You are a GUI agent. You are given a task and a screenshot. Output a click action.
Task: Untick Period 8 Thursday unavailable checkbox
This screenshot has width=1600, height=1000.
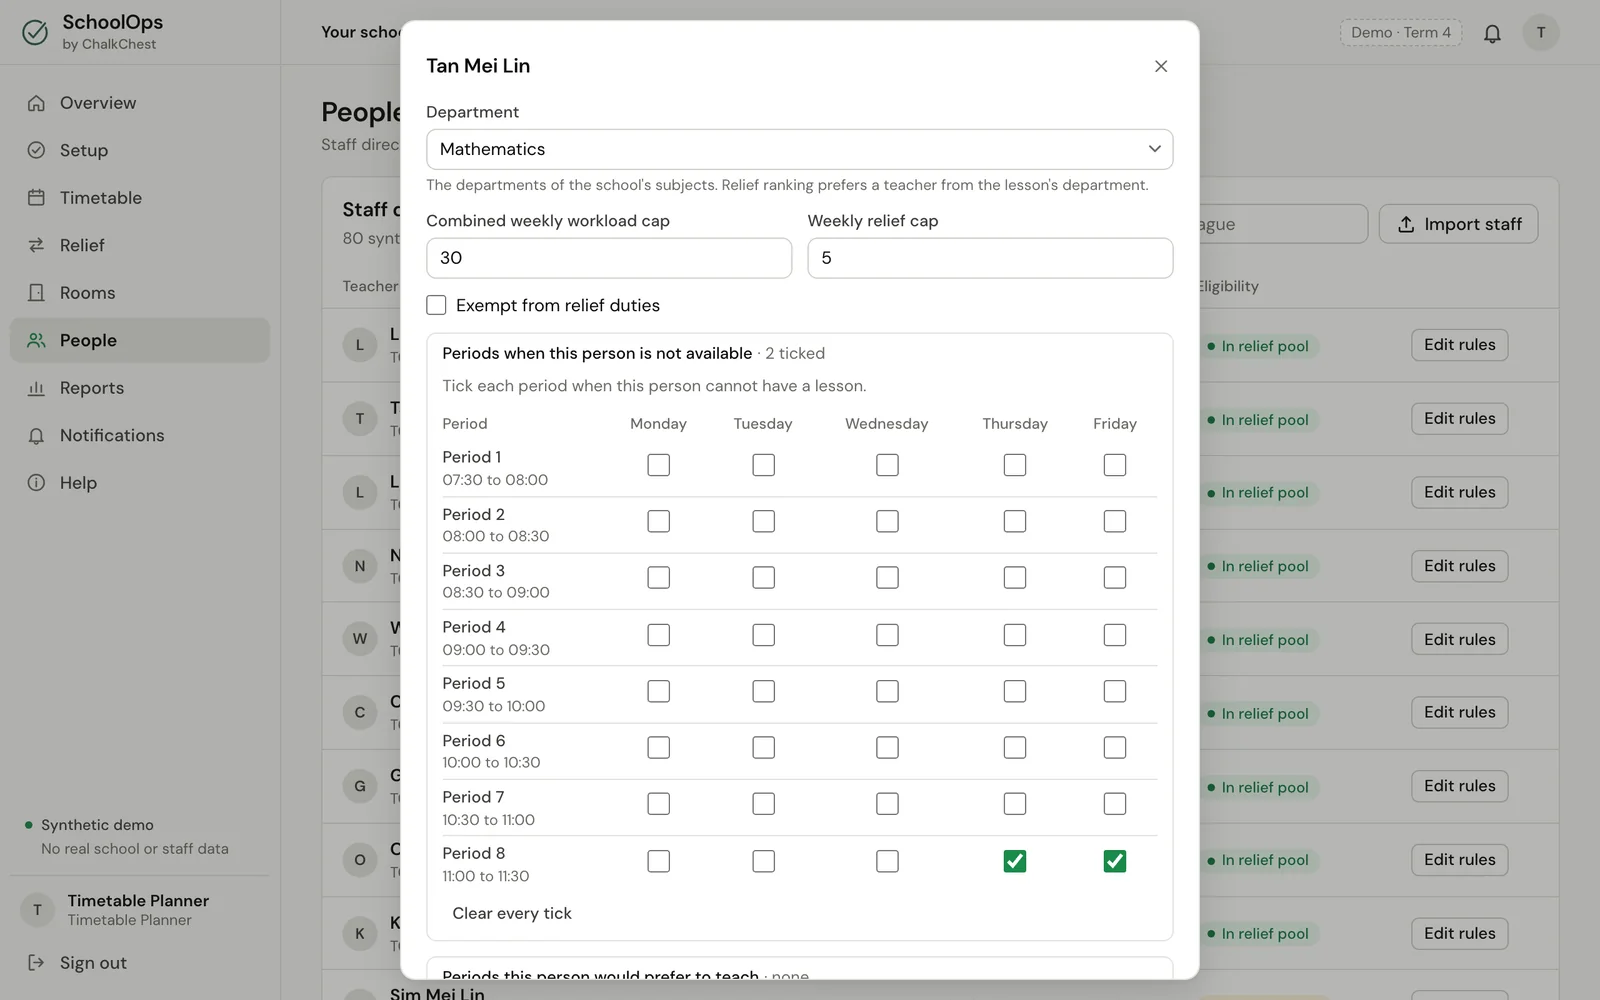1015,861
